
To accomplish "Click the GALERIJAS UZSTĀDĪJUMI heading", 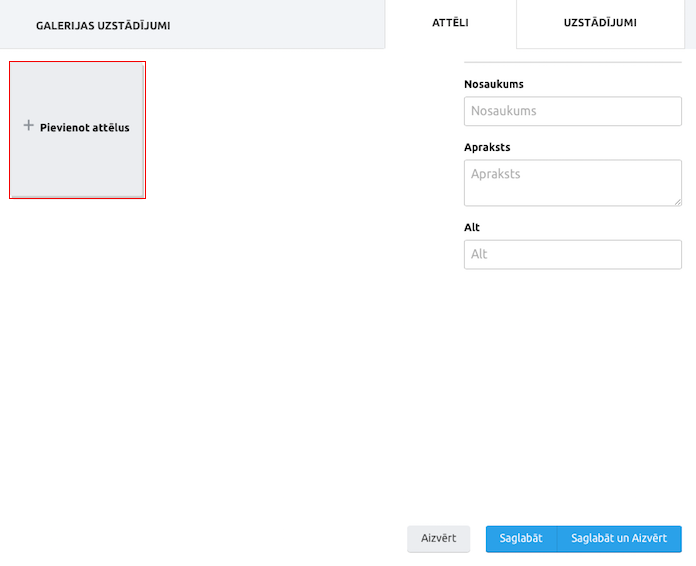I will (x=103, y=26).
